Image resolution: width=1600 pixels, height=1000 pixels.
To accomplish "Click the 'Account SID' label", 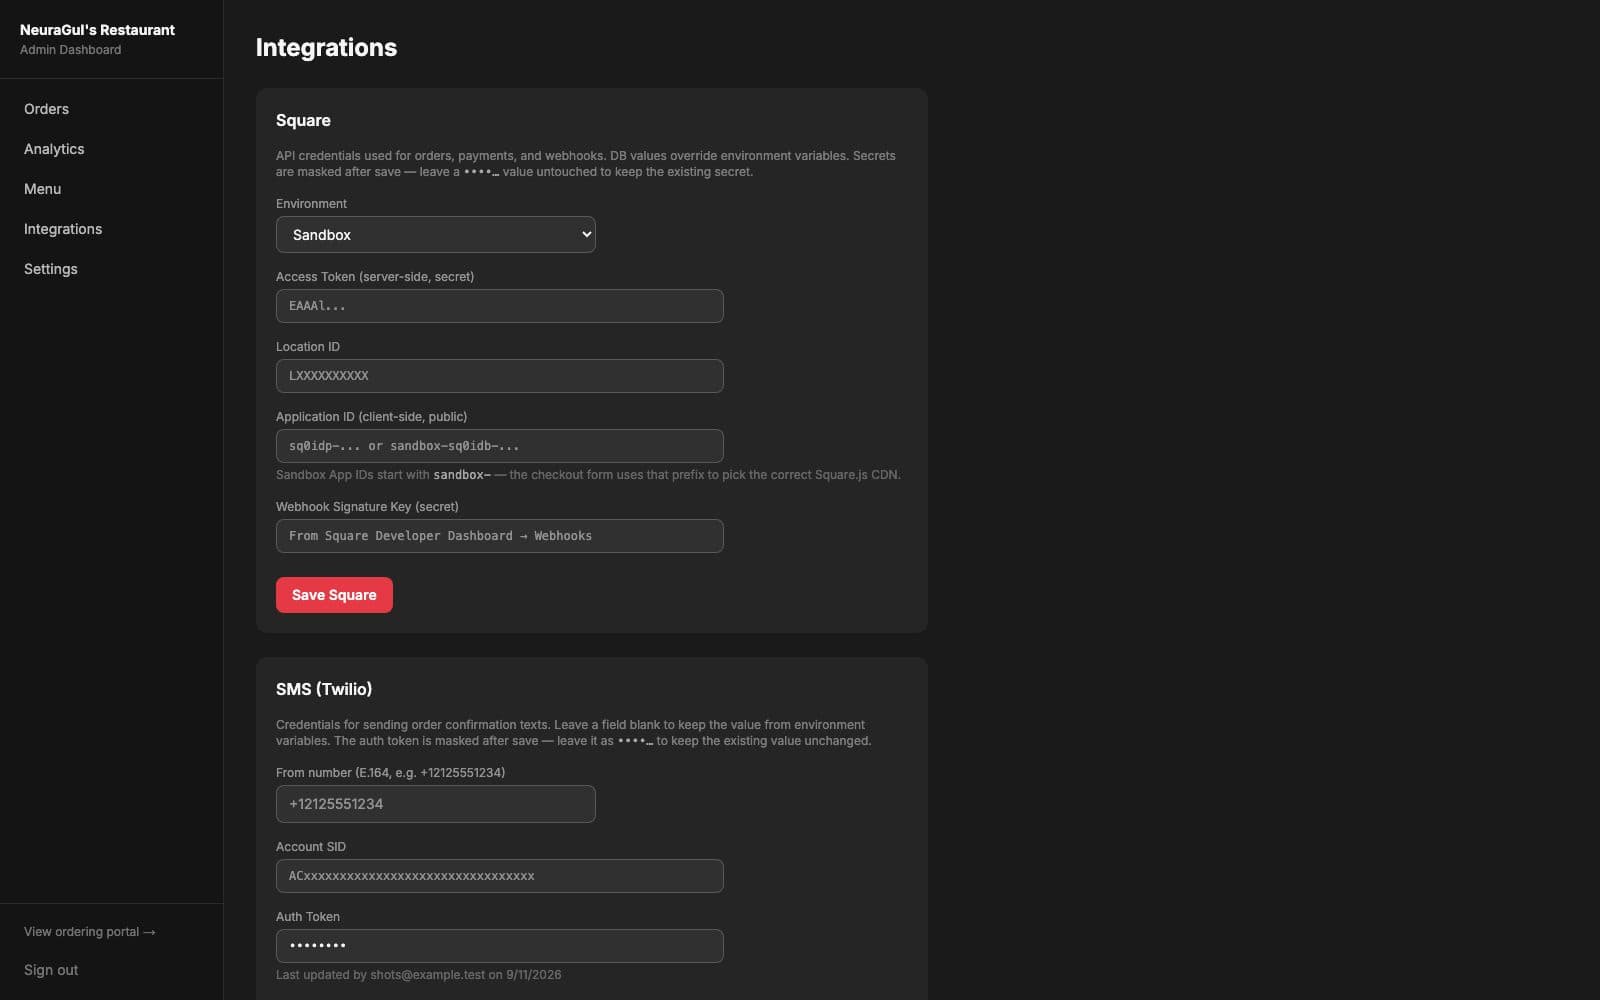I will [x=311, y=847].
